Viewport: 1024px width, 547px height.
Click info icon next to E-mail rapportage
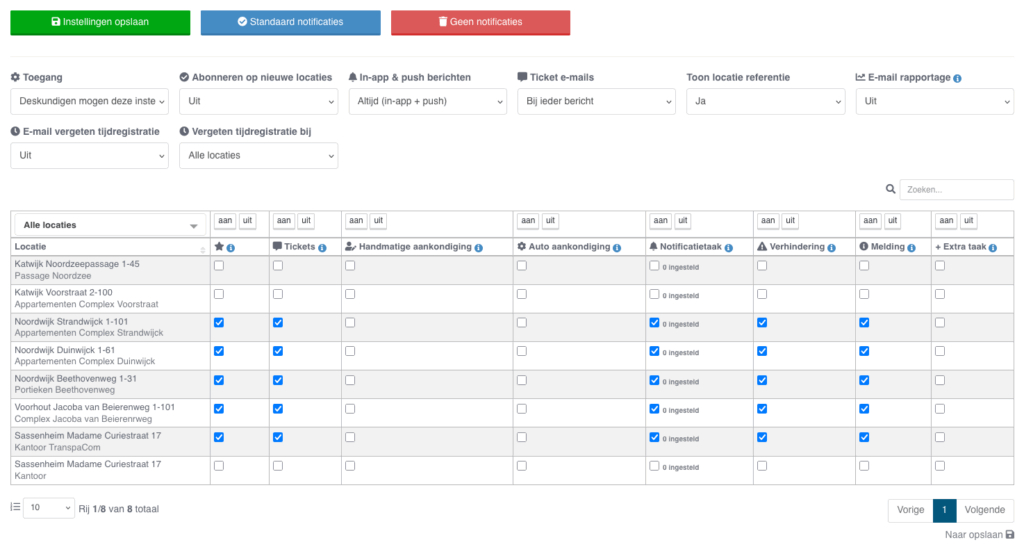pyautogui.click(x=958, y=78)
